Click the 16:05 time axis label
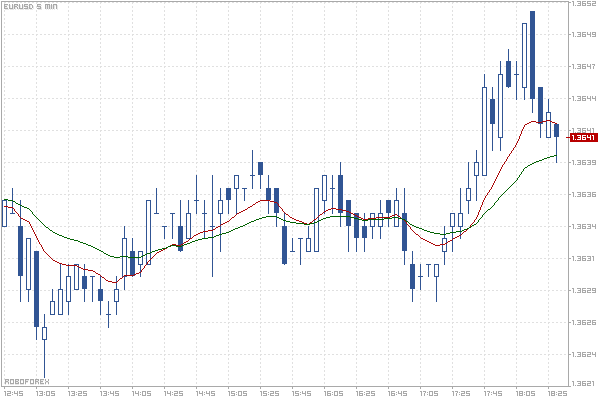 pos(333,393)
